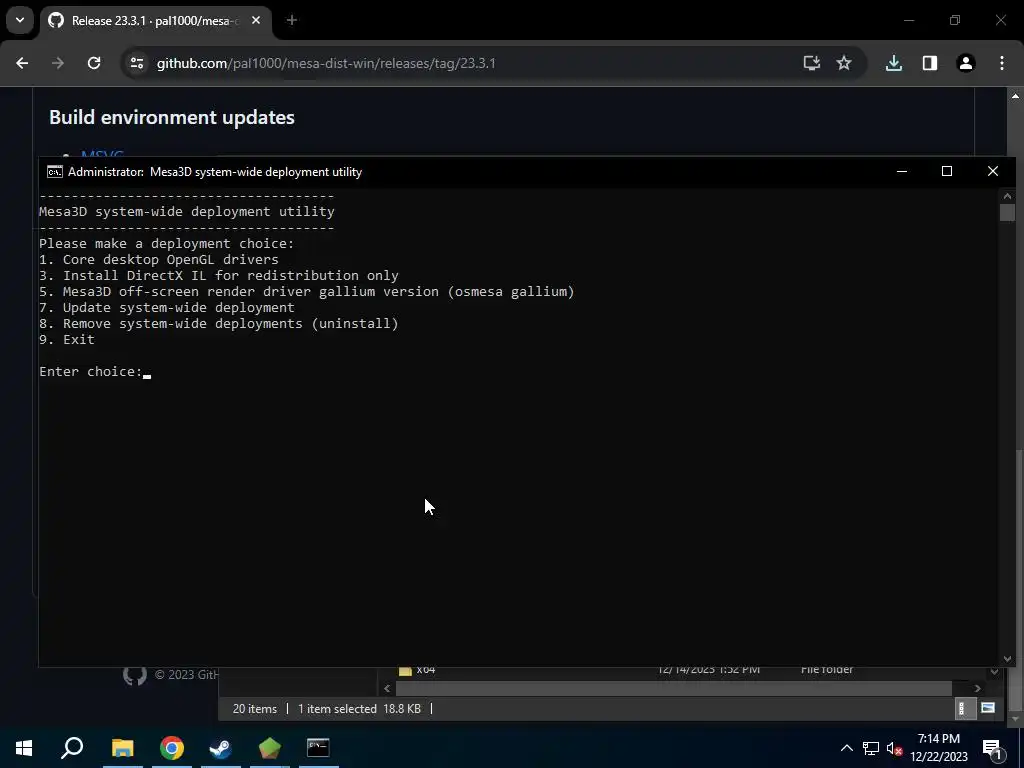Open Chrome three-dot menu
The width and height of the screenshot is (1024, 768).
(1002, 63)
